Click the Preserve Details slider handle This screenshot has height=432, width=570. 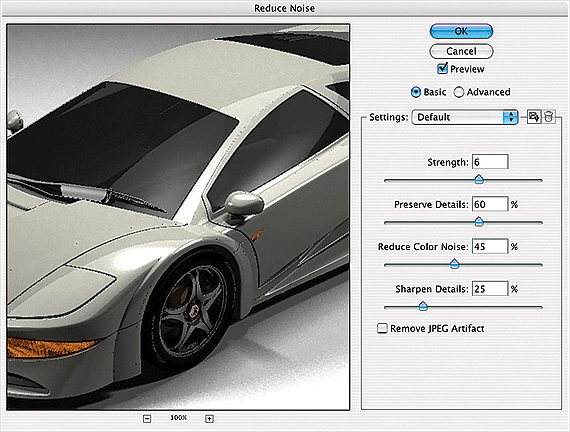[x=479, y=221]
